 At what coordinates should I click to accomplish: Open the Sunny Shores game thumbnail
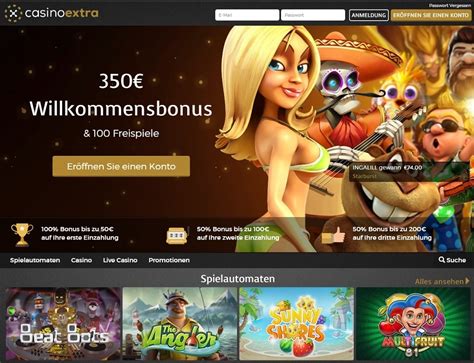click(297, 324)
